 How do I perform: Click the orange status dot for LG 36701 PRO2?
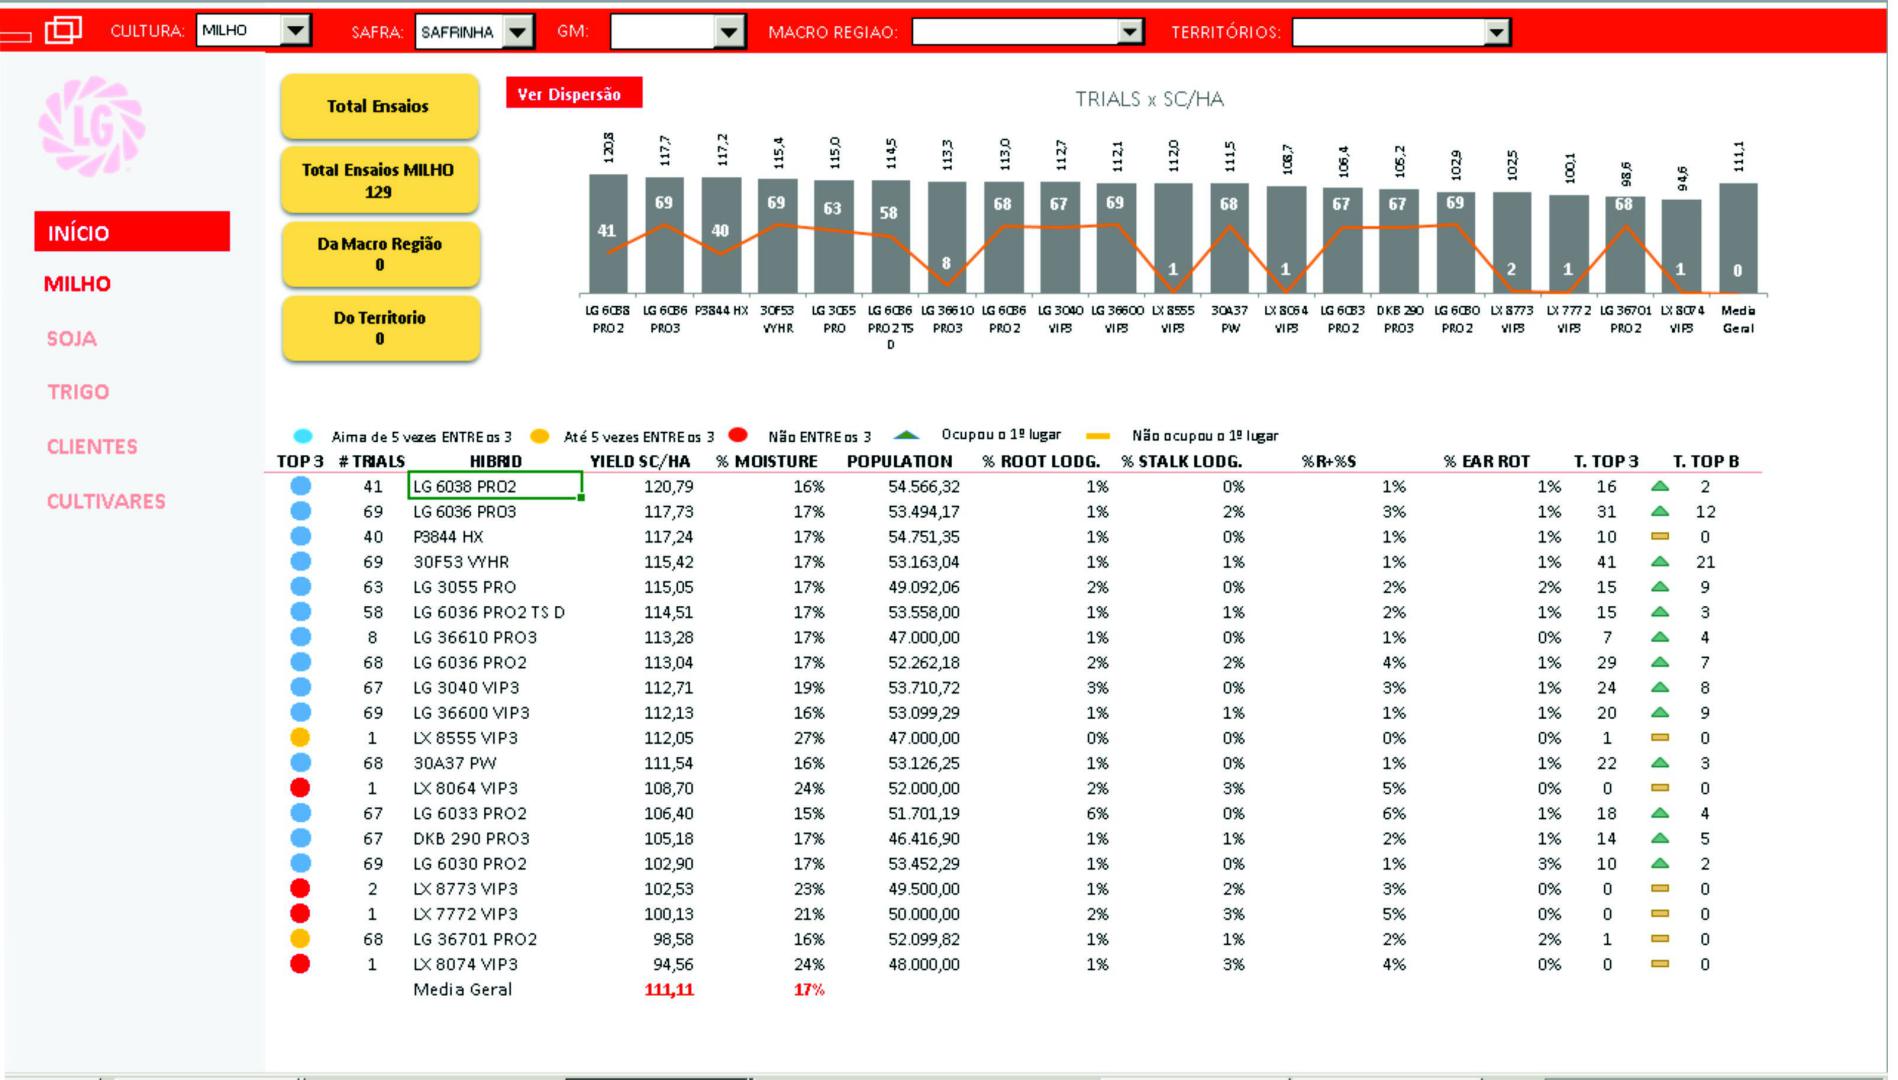click(x=300, y=939)
